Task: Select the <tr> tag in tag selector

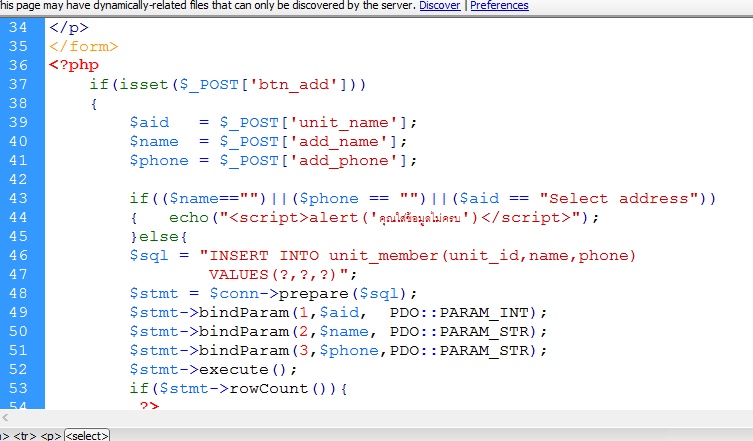Action: pos(25,435)
